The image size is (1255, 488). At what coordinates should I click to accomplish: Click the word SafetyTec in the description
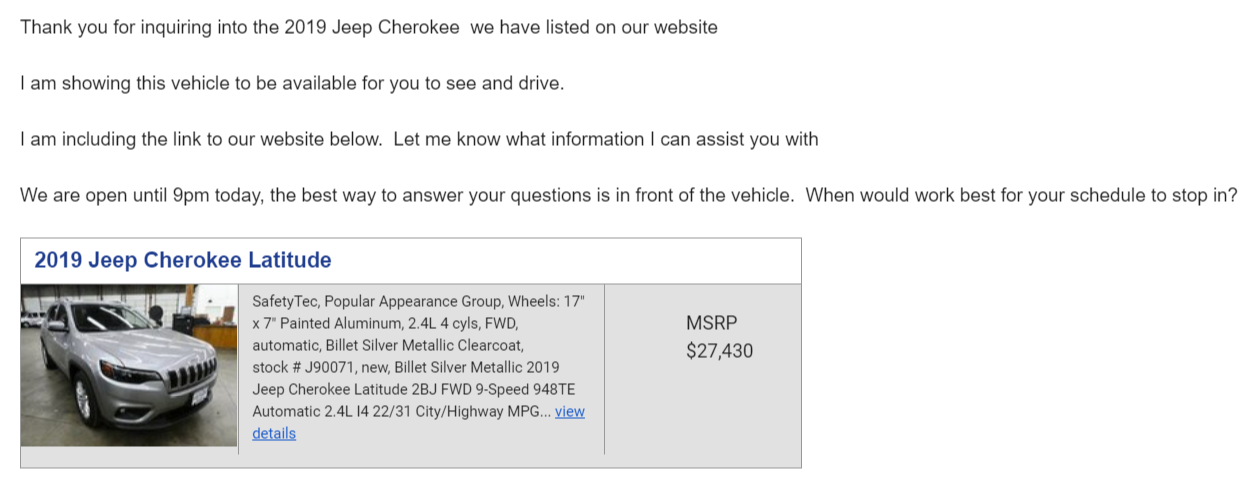285,300
